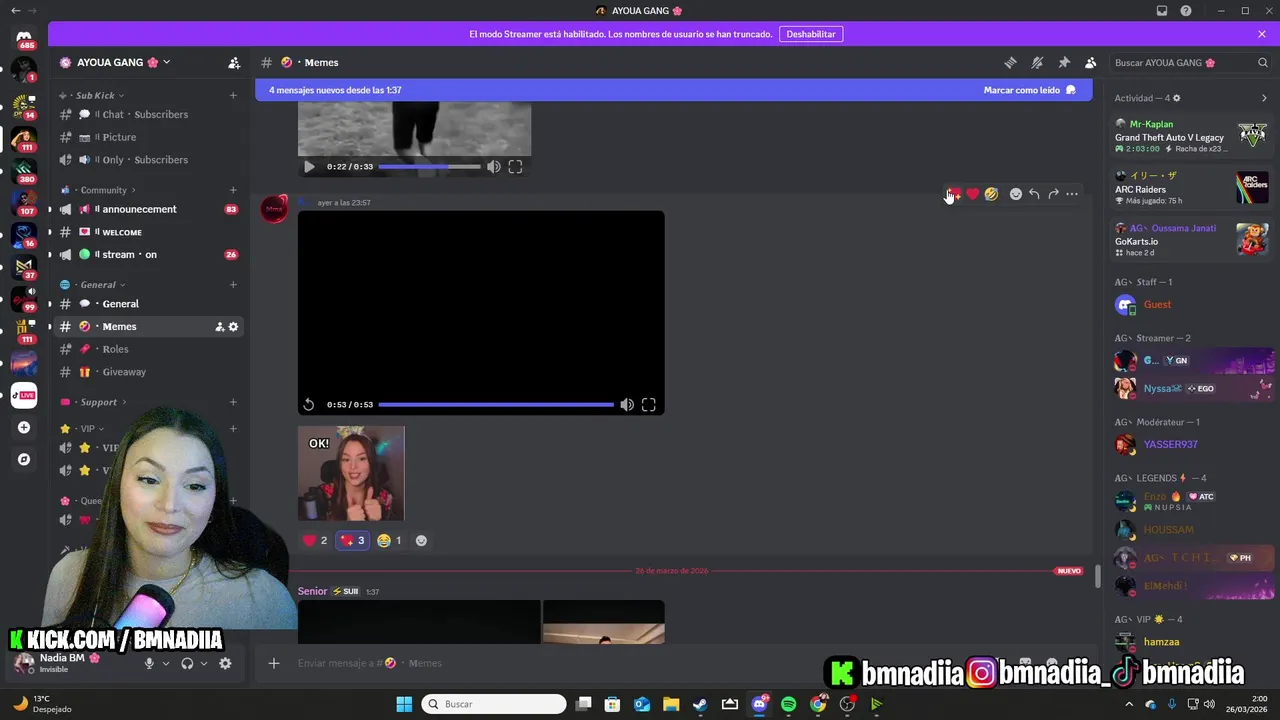Invite people icon next to AYOUA GANG
The image size is (1280, 720).
tap(234, 62)
